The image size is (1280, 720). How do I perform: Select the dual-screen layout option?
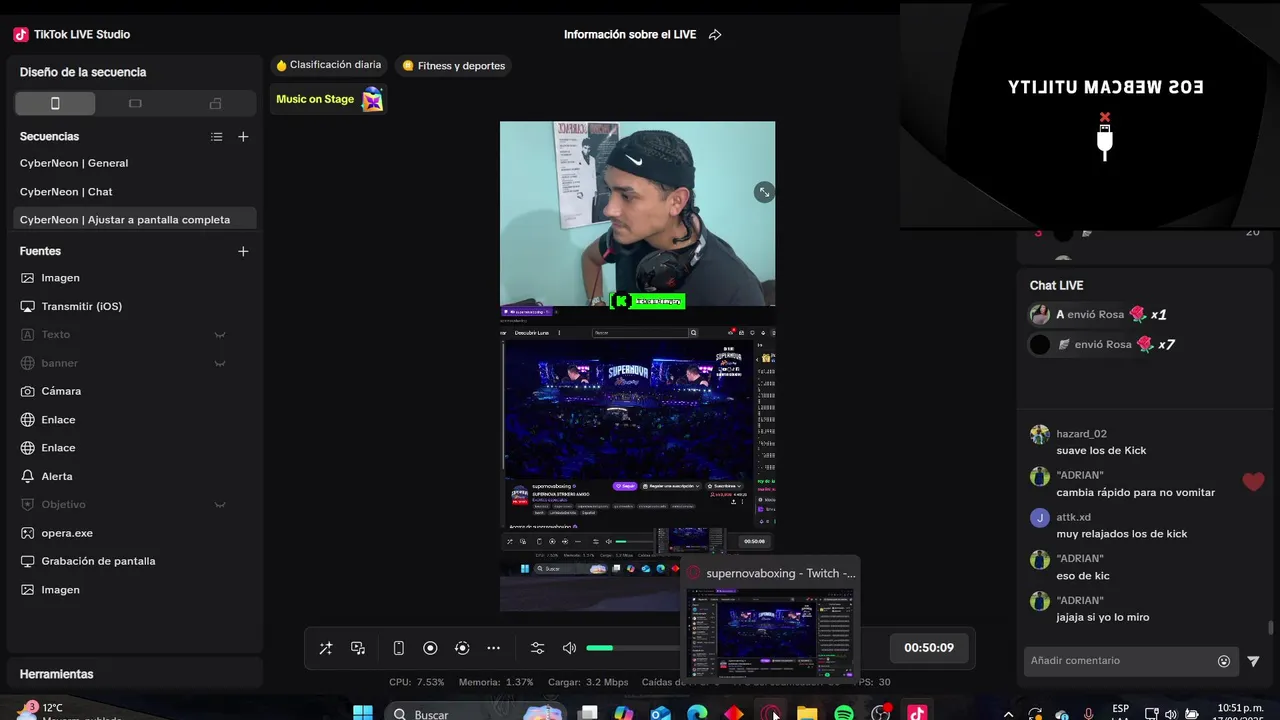coord(215,103)
